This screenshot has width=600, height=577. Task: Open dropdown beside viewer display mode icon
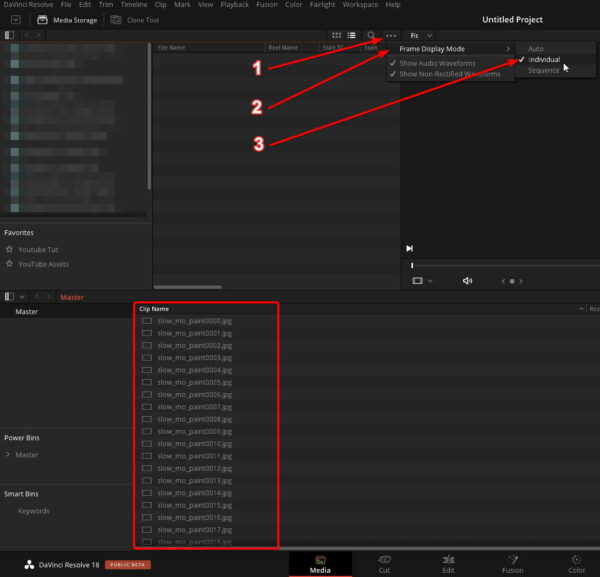[430, 281]
